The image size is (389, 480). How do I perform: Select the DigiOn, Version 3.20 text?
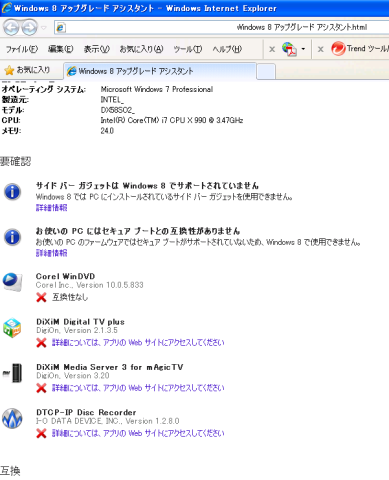73,376
